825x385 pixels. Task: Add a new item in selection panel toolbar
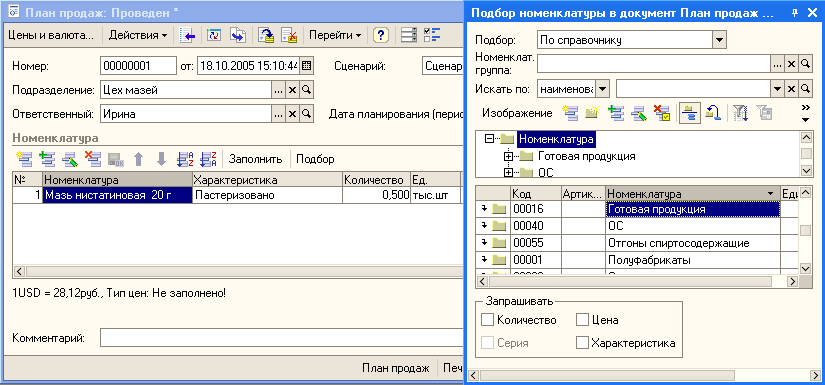click(569, 113)
